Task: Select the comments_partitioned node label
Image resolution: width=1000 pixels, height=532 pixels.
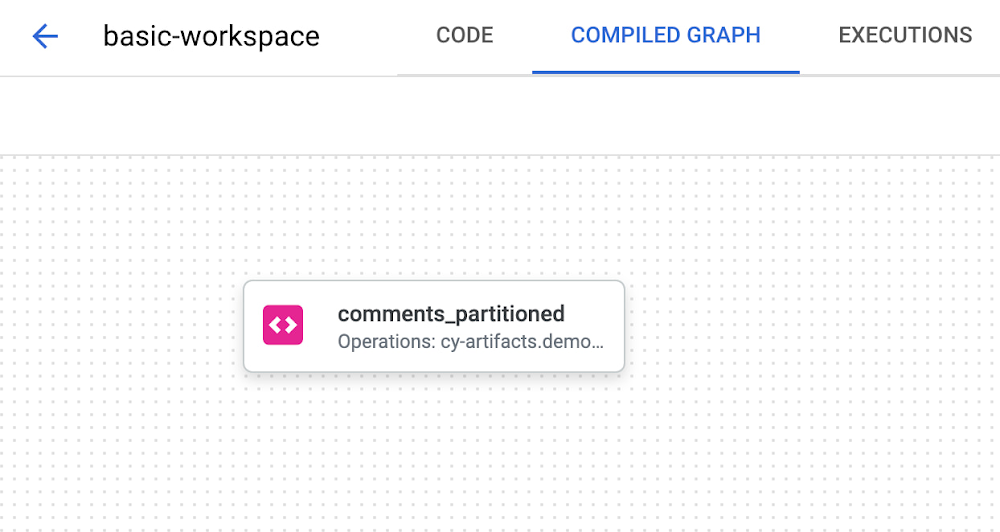Action: [x=451, y=314]
